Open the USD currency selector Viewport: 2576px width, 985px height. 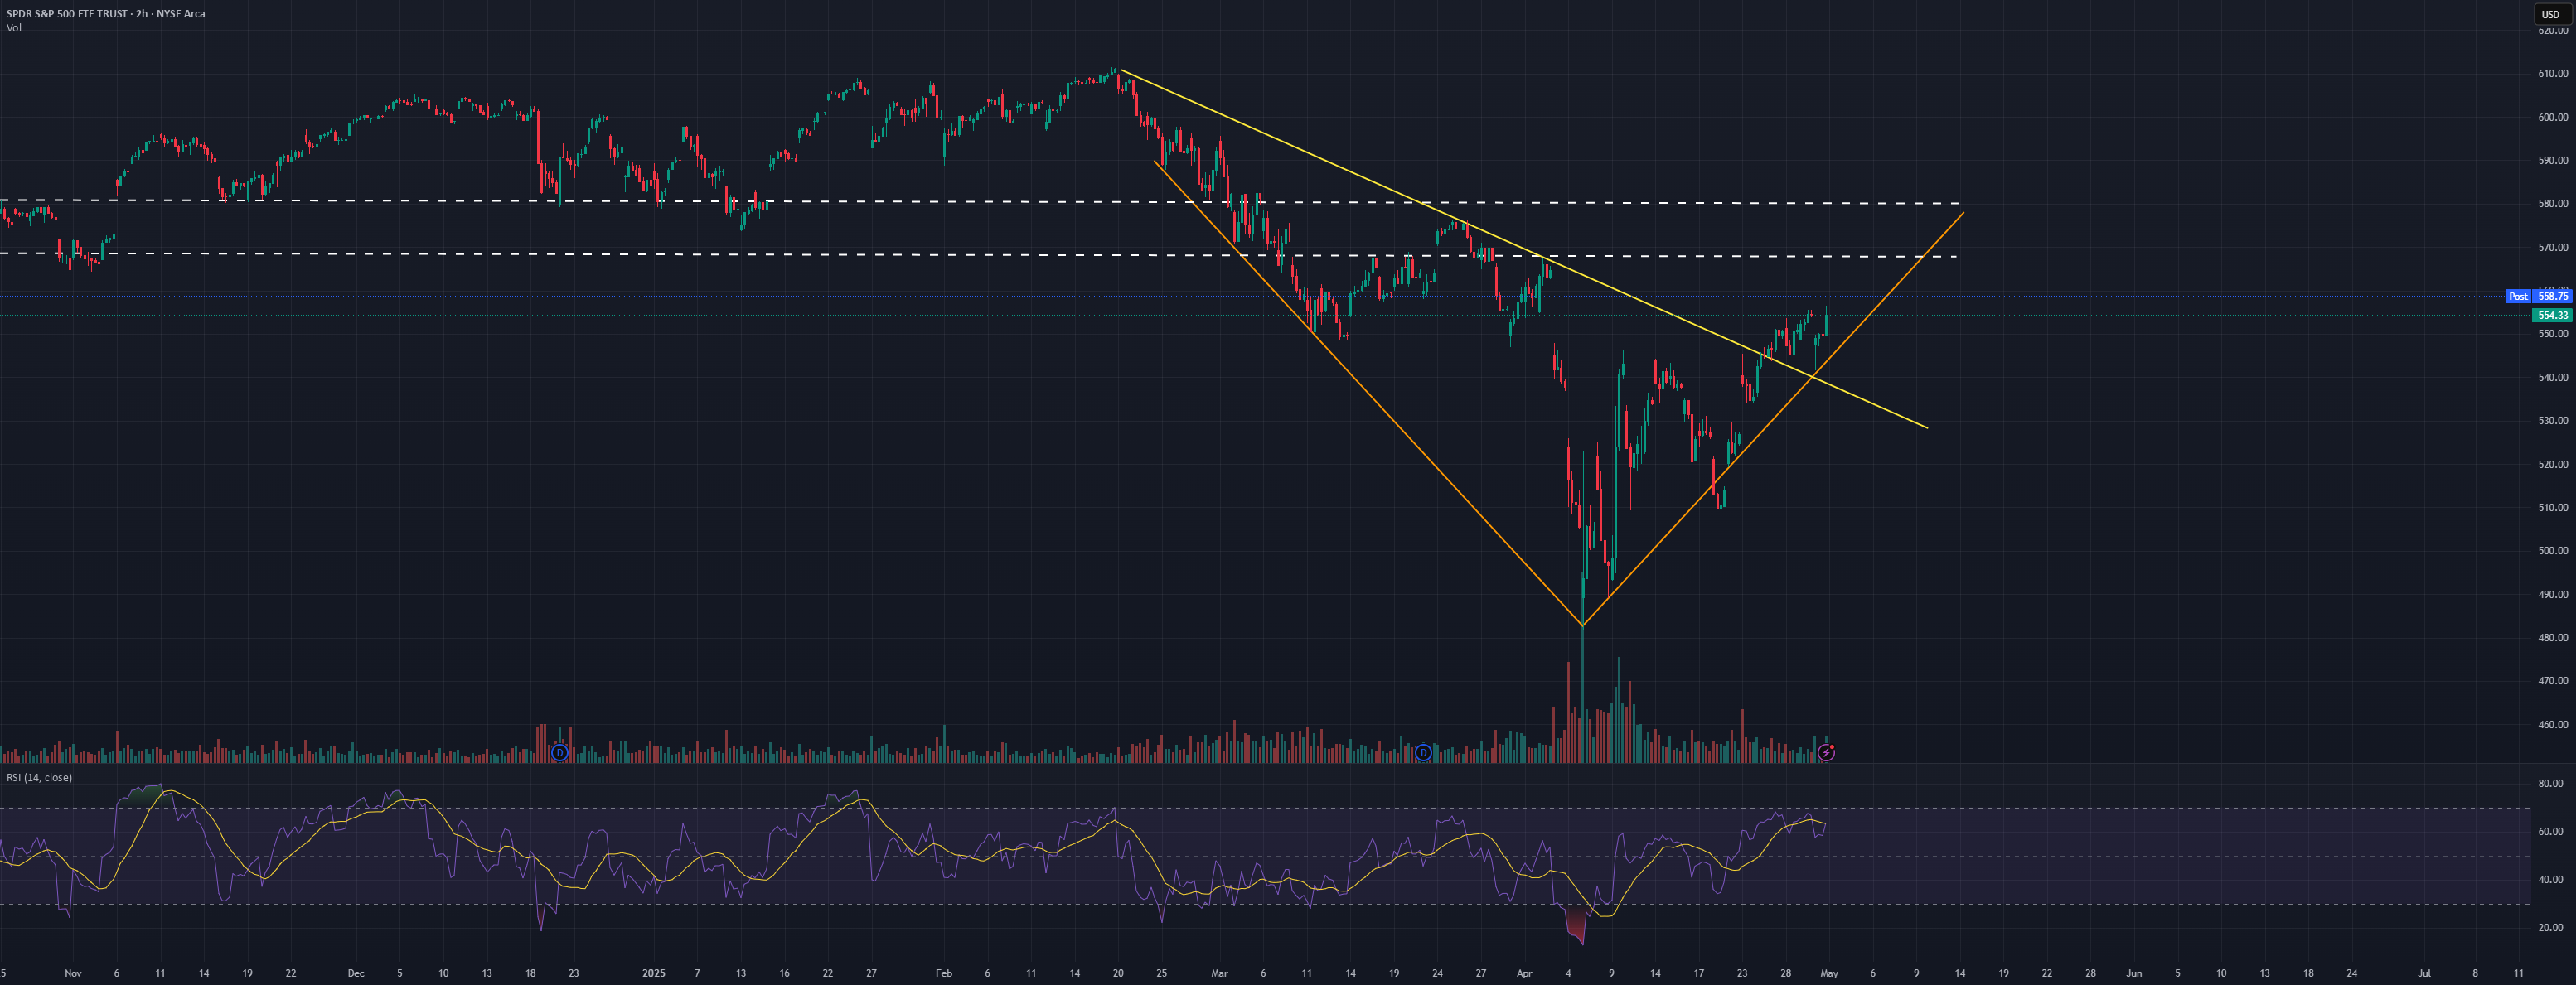tap(2550, 14)
